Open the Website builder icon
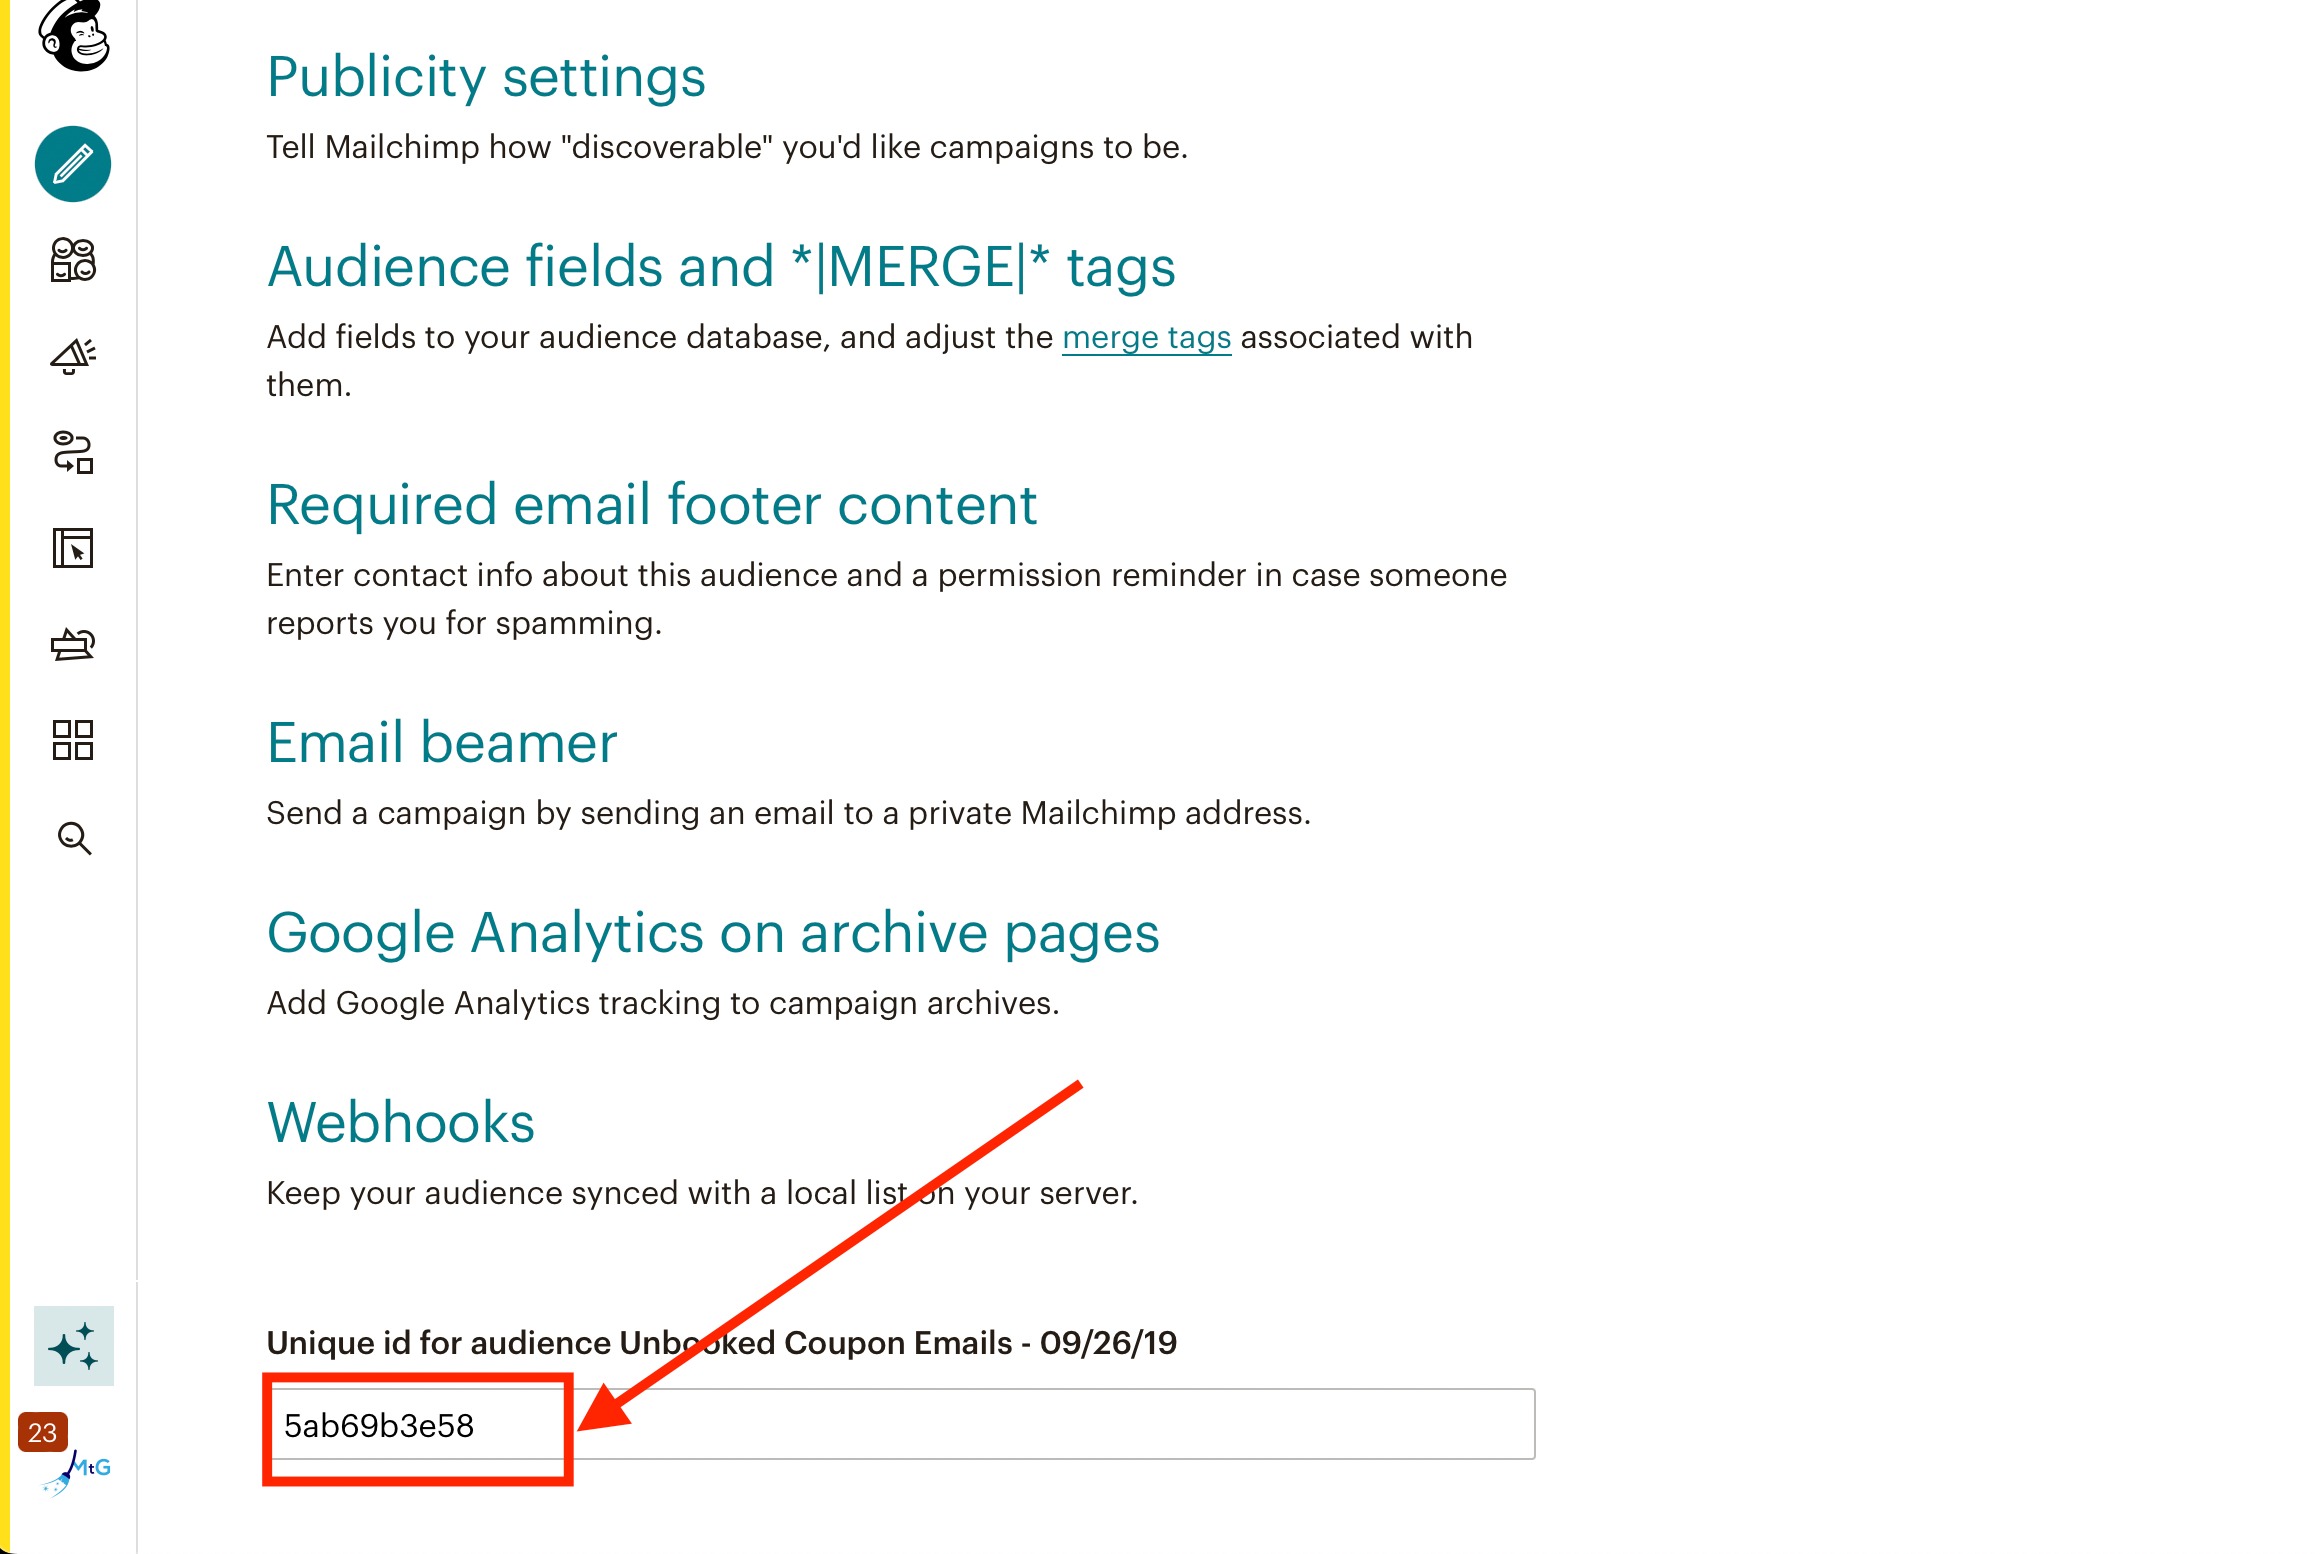Viewport: 2320px width, 1554px height. click(73, 548)
